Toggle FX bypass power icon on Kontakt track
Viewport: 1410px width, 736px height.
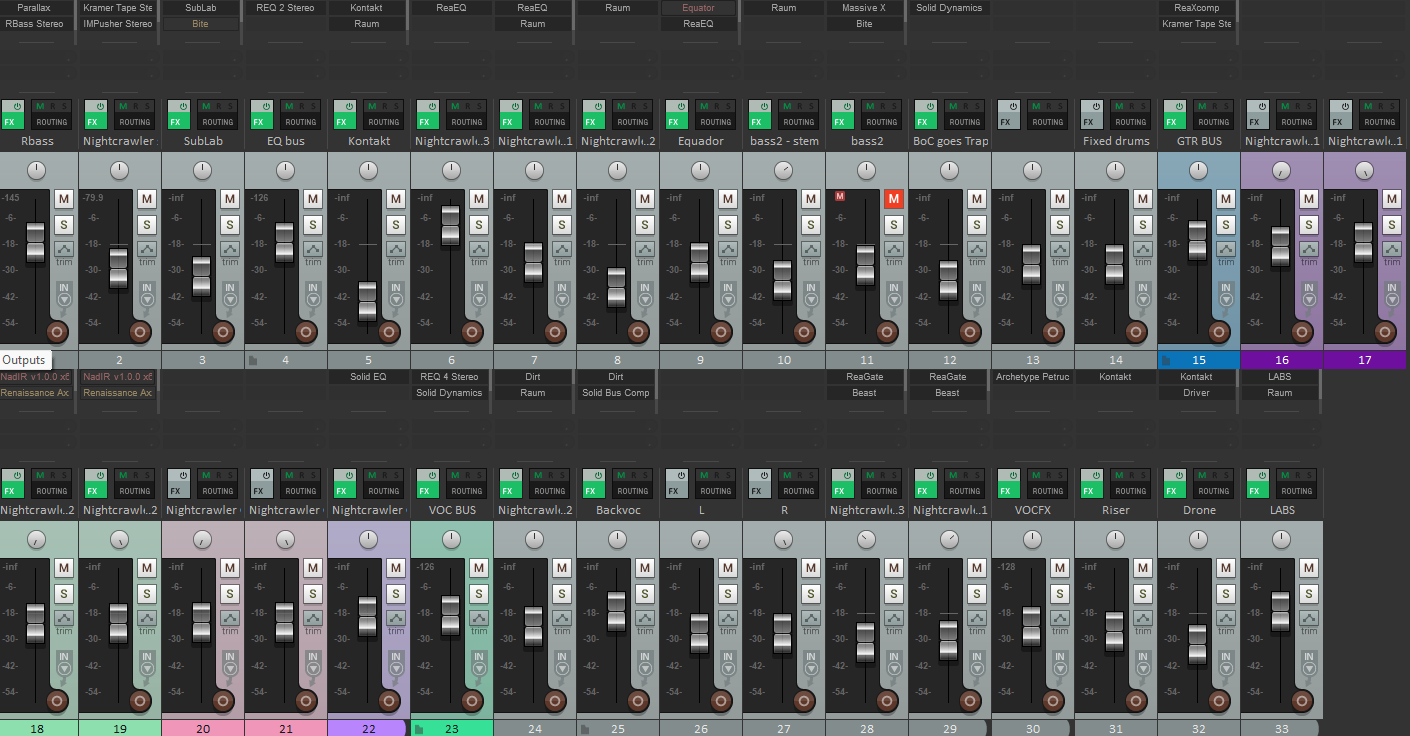349,106
